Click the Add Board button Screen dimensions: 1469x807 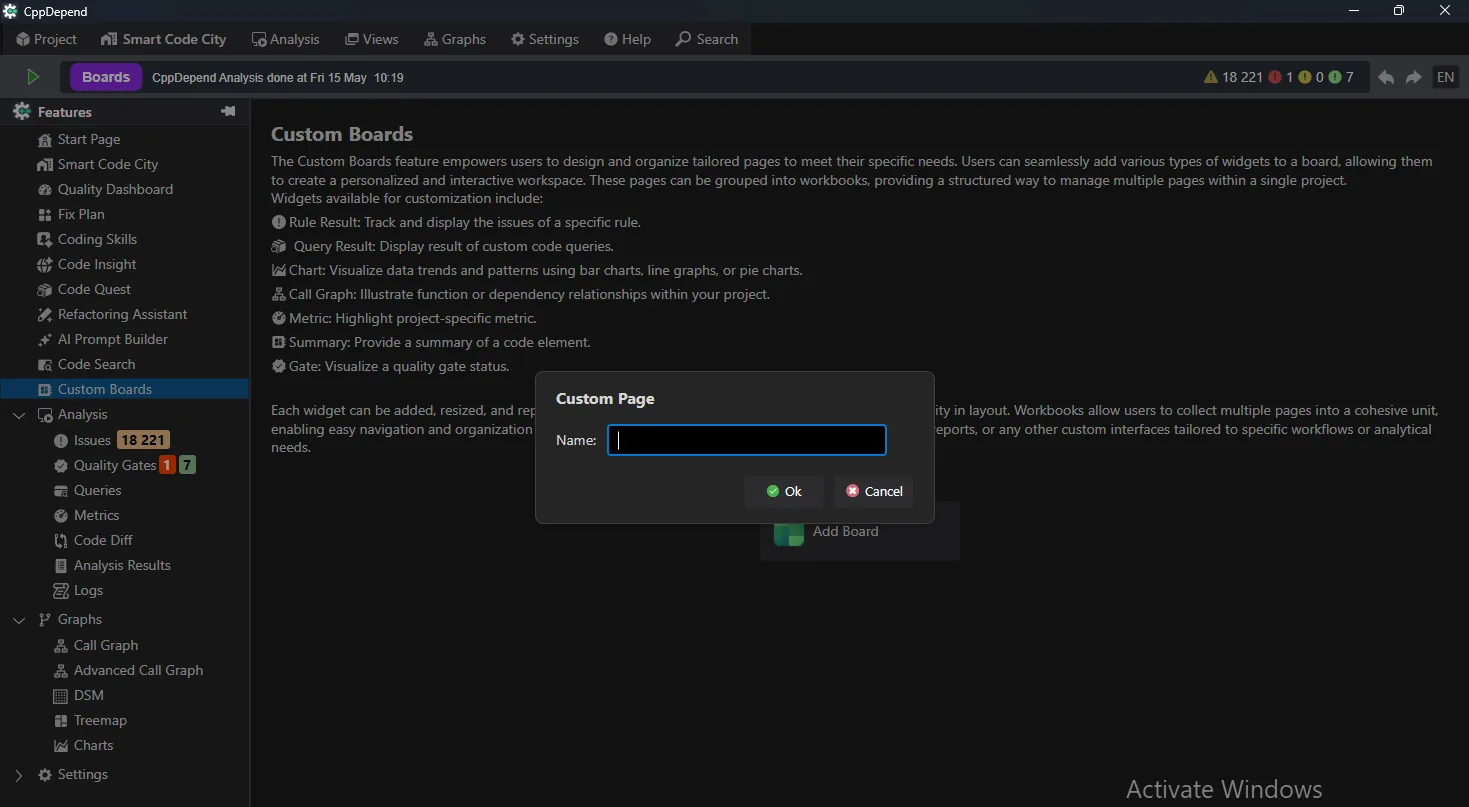pos(860,531)
